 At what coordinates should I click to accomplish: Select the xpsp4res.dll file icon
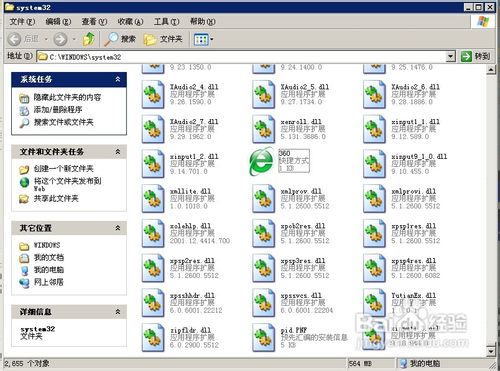374,268
